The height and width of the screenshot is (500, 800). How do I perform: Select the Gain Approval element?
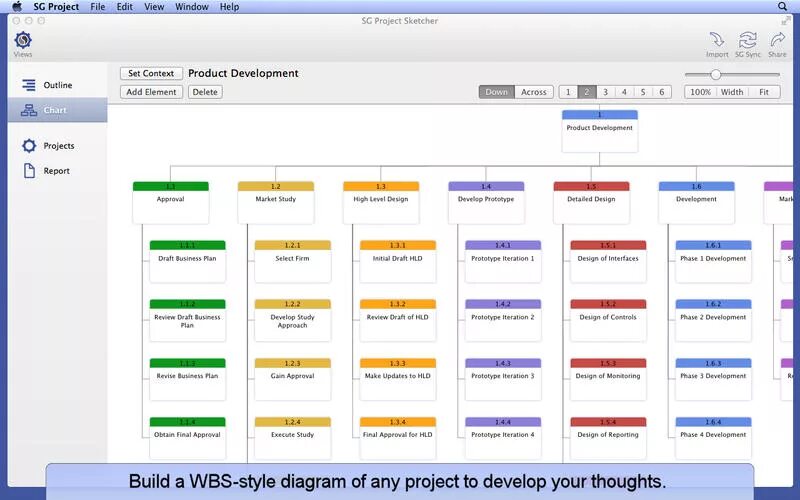coord(292,380)
